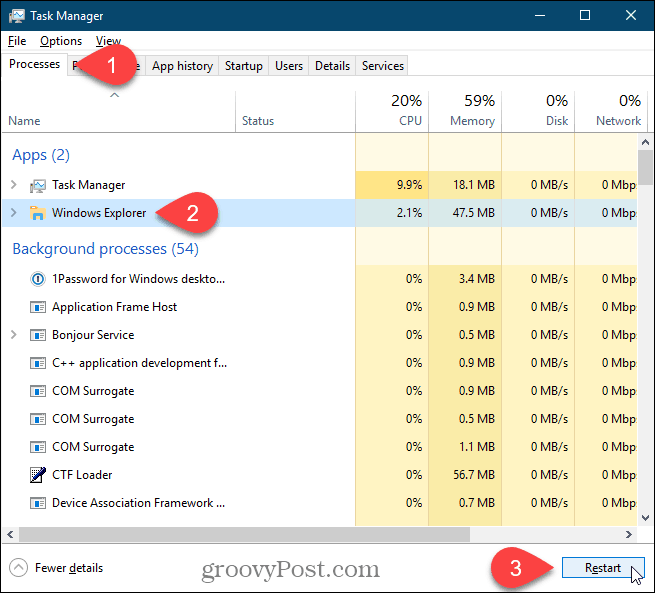This screenshot has height=593, width=655.
Task: Click the 9.9% CPU value
Action: [x=409, y=185]
